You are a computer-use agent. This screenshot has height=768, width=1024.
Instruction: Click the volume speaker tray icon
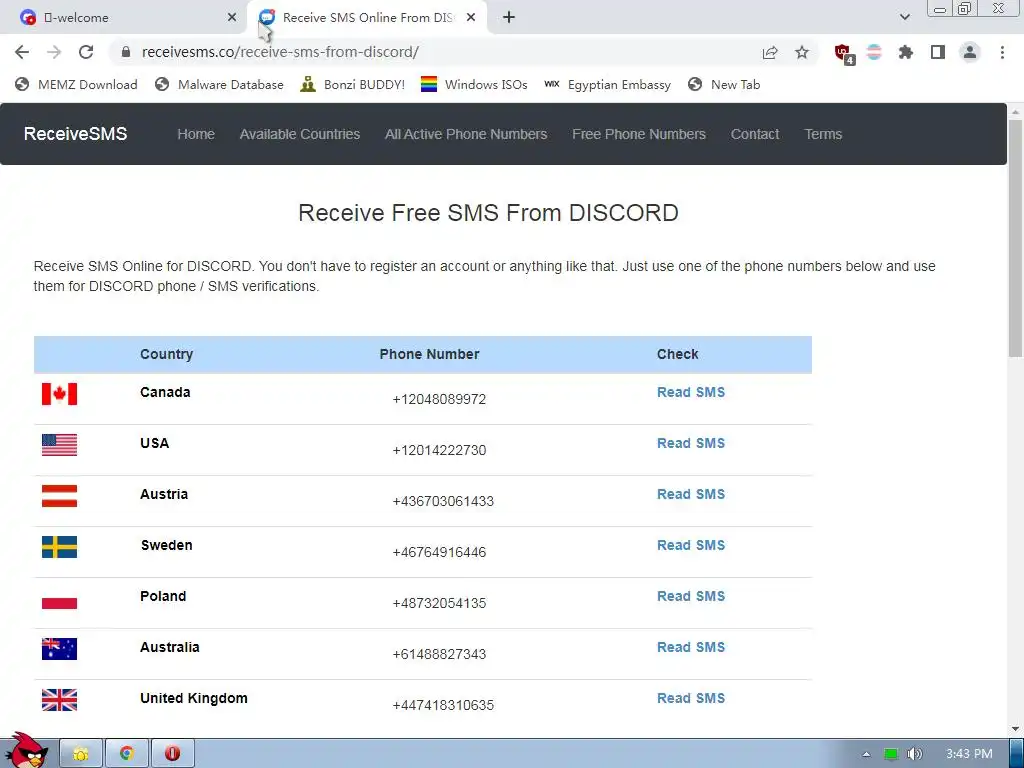point(915,754)
